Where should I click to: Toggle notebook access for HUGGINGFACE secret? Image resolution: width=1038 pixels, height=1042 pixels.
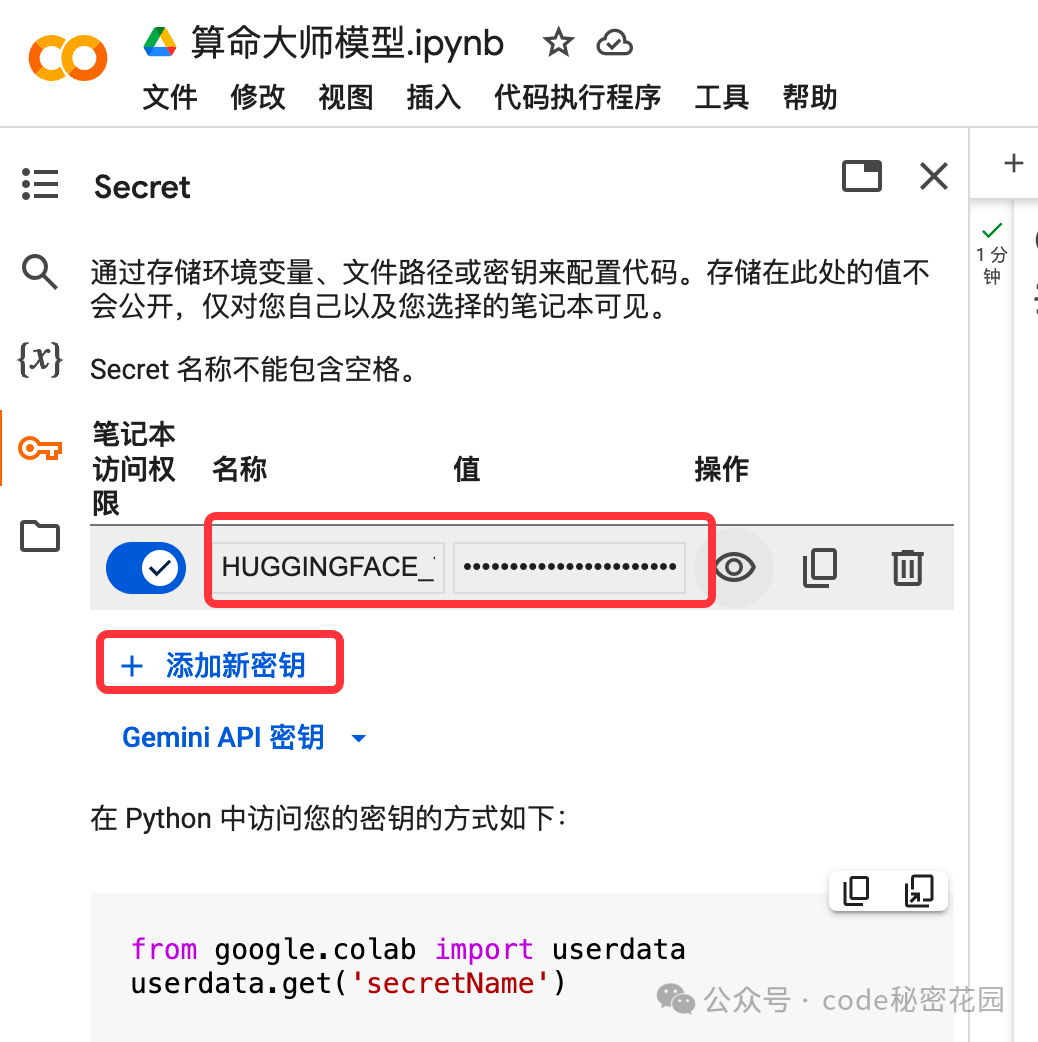pyautogui.click(x=146, y=568)
